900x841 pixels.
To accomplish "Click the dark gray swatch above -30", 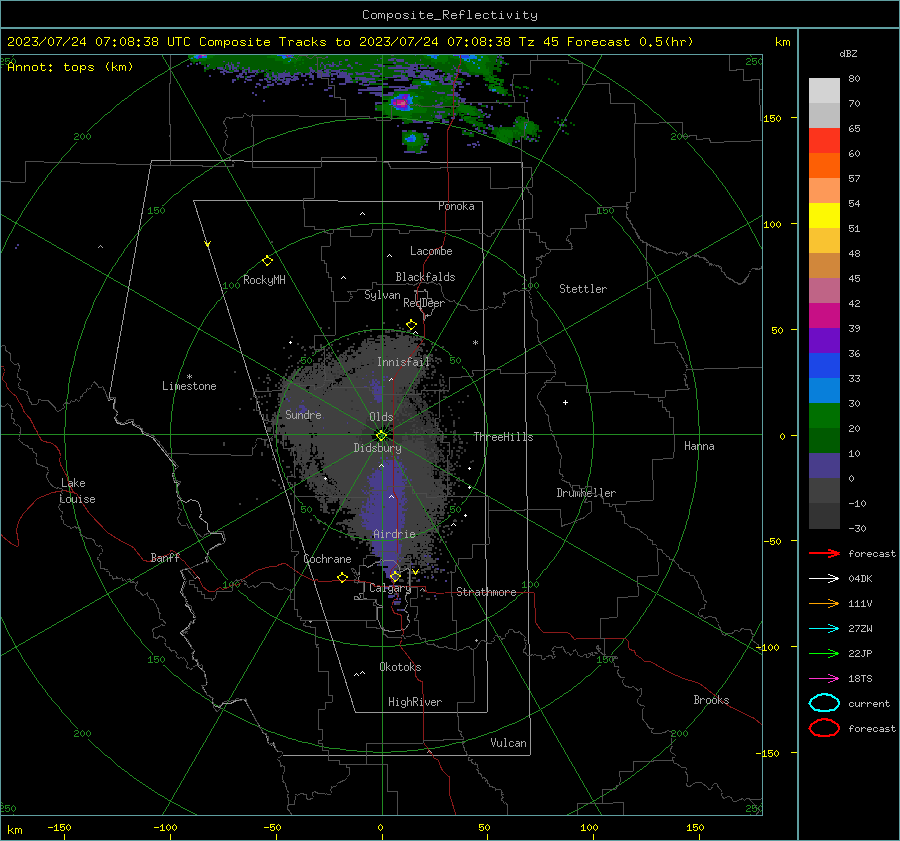I will 824,516.
